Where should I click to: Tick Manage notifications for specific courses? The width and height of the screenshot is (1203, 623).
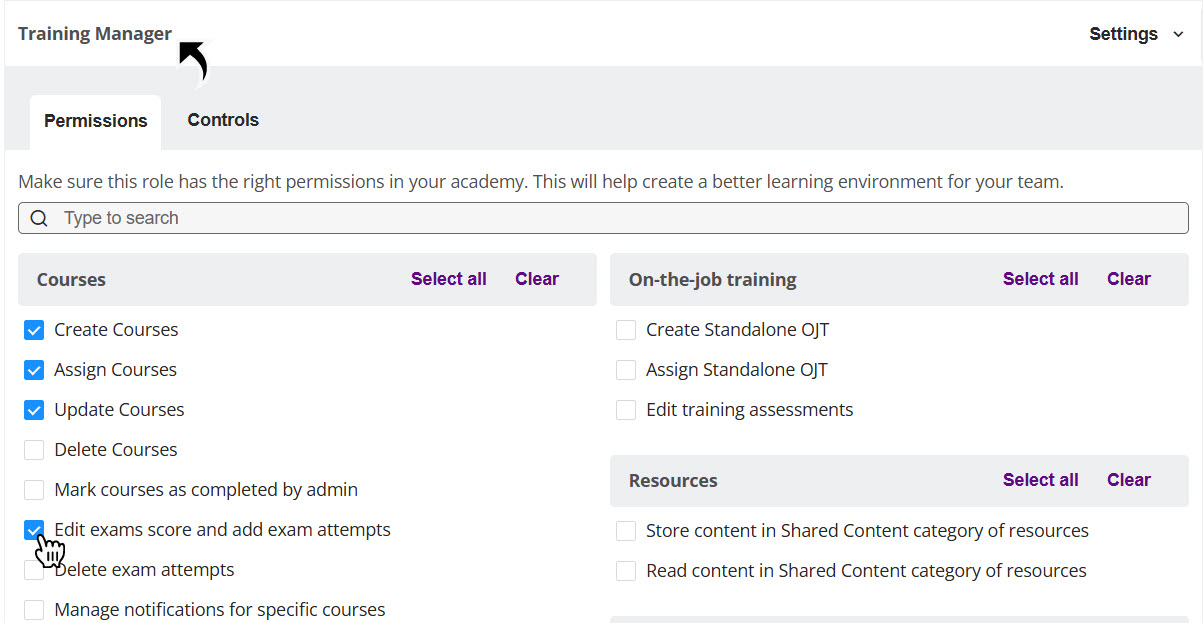(34, 610)
